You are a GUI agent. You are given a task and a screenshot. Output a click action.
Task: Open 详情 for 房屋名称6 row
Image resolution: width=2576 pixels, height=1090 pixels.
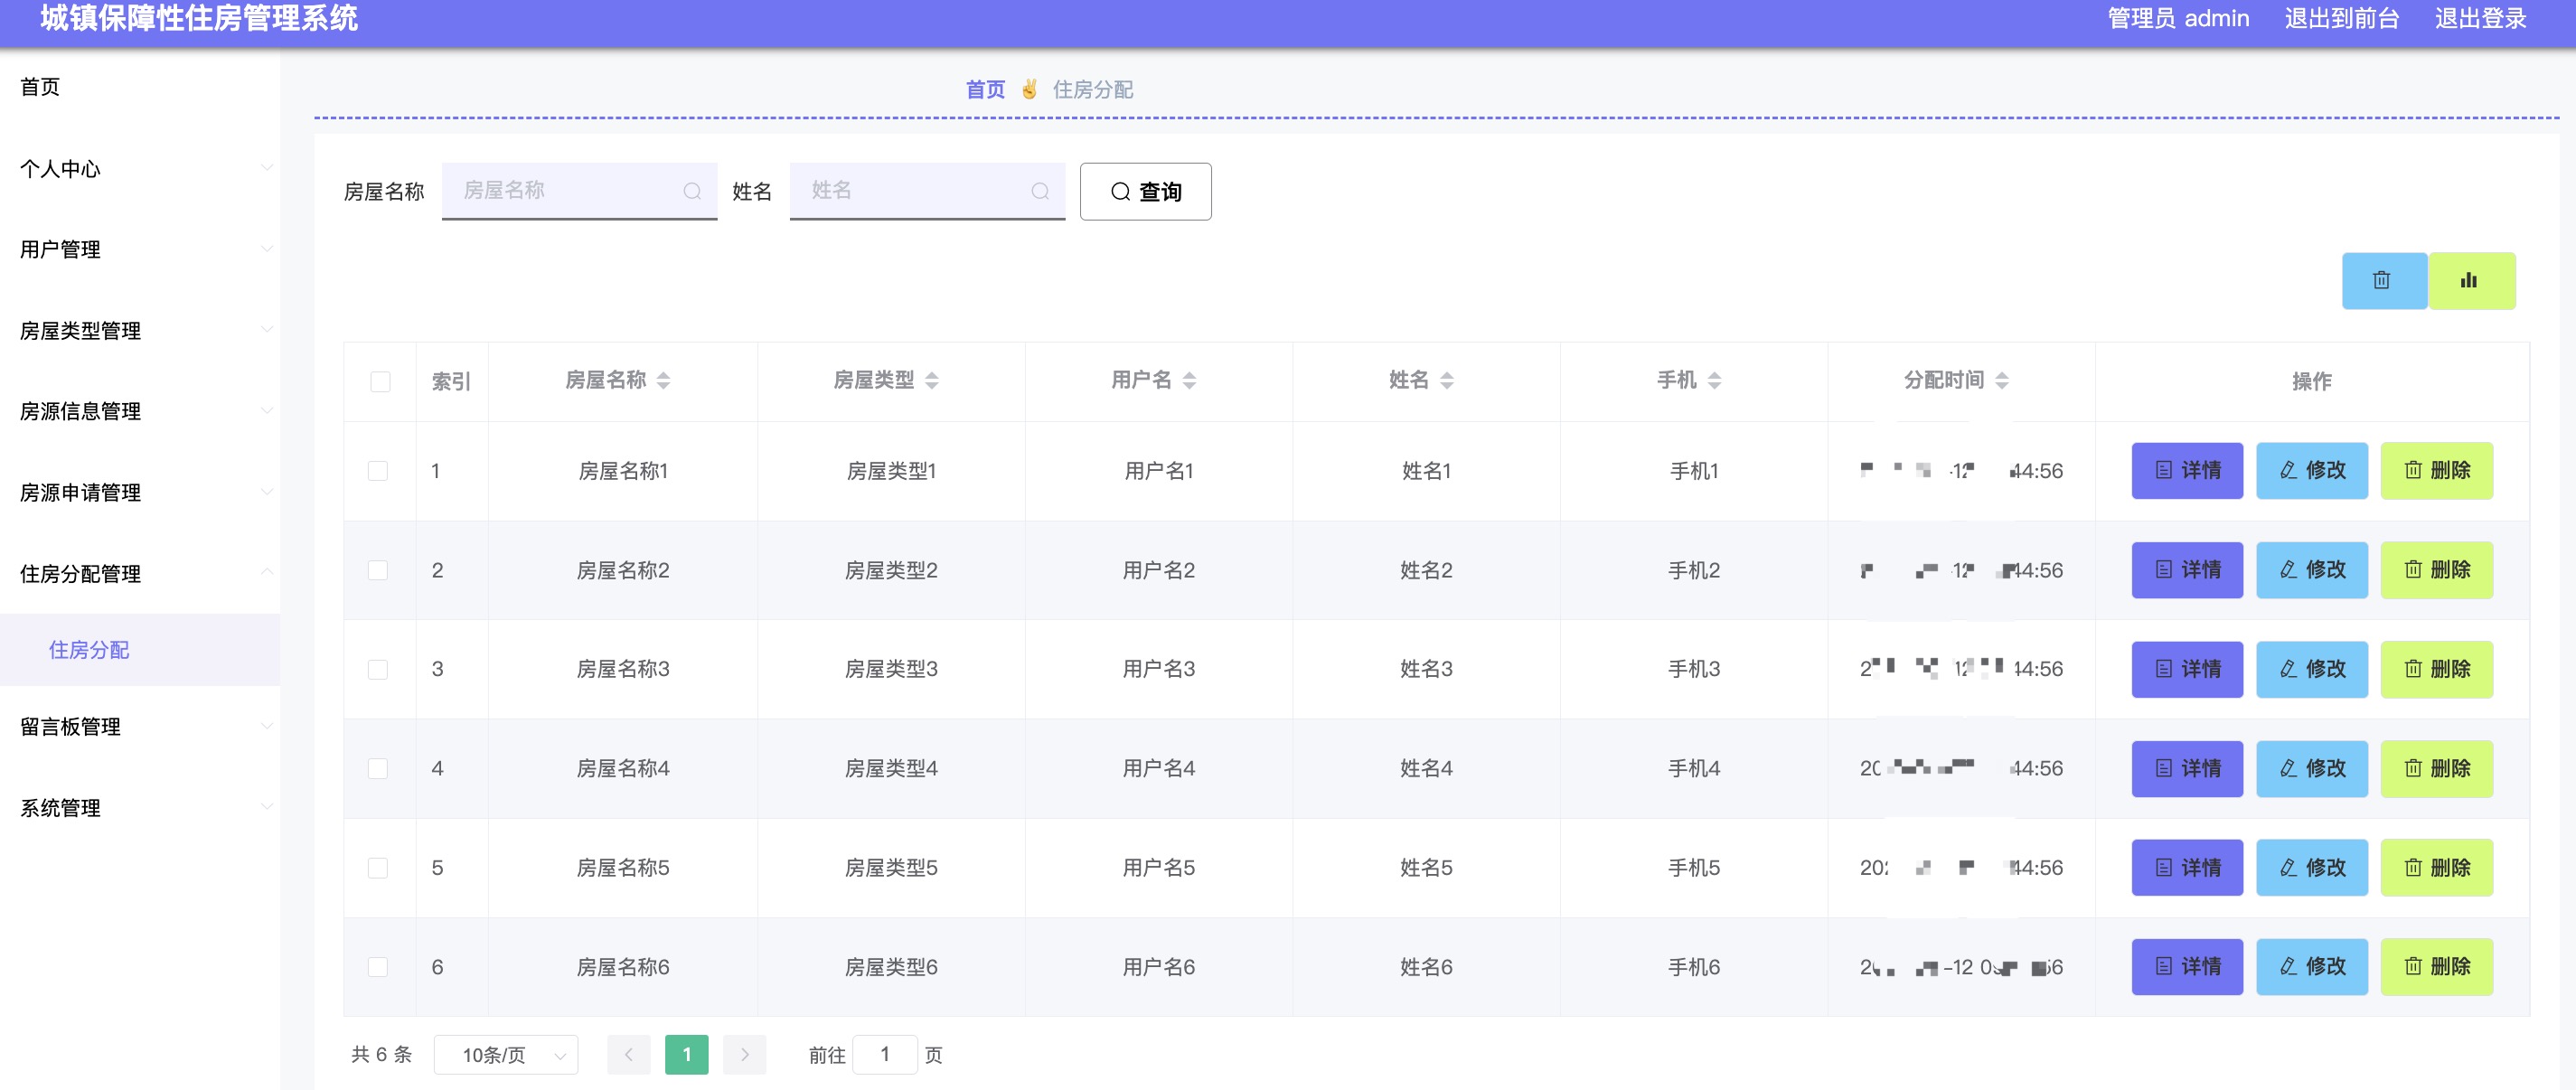coord(2187,966)
